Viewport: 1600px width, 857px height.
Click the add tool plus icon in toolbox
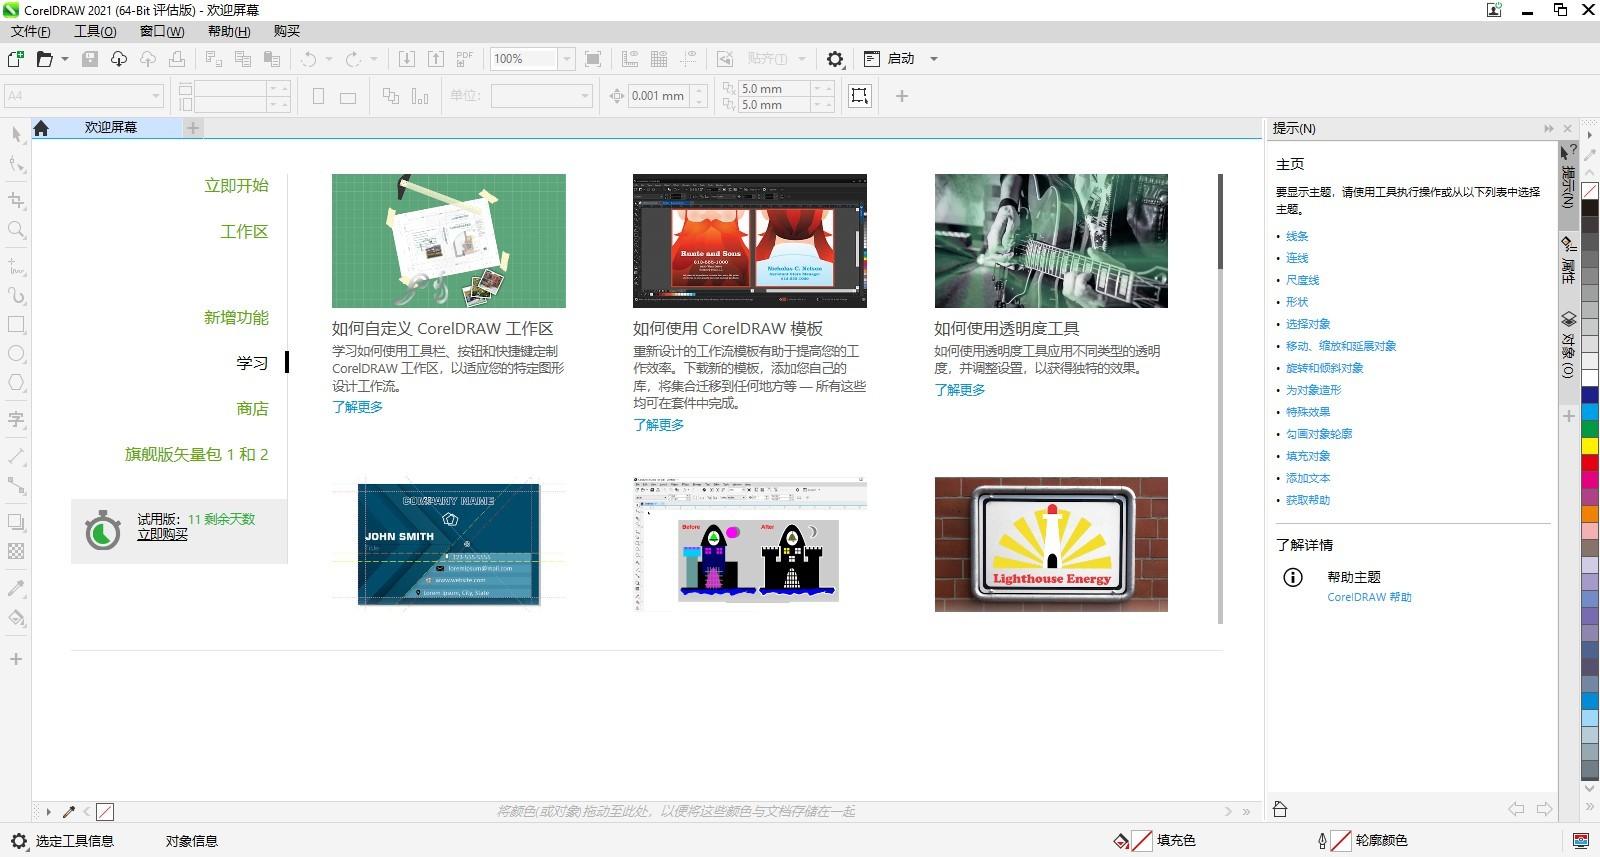(16, 659)
